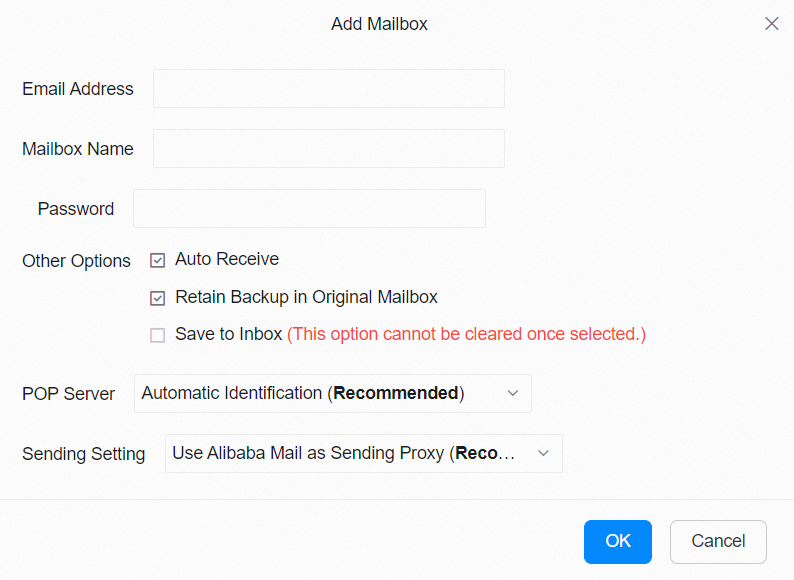Viewport: 794px width, 580px height.
Task: Click the Other Options label
Action: coord(76,261)
